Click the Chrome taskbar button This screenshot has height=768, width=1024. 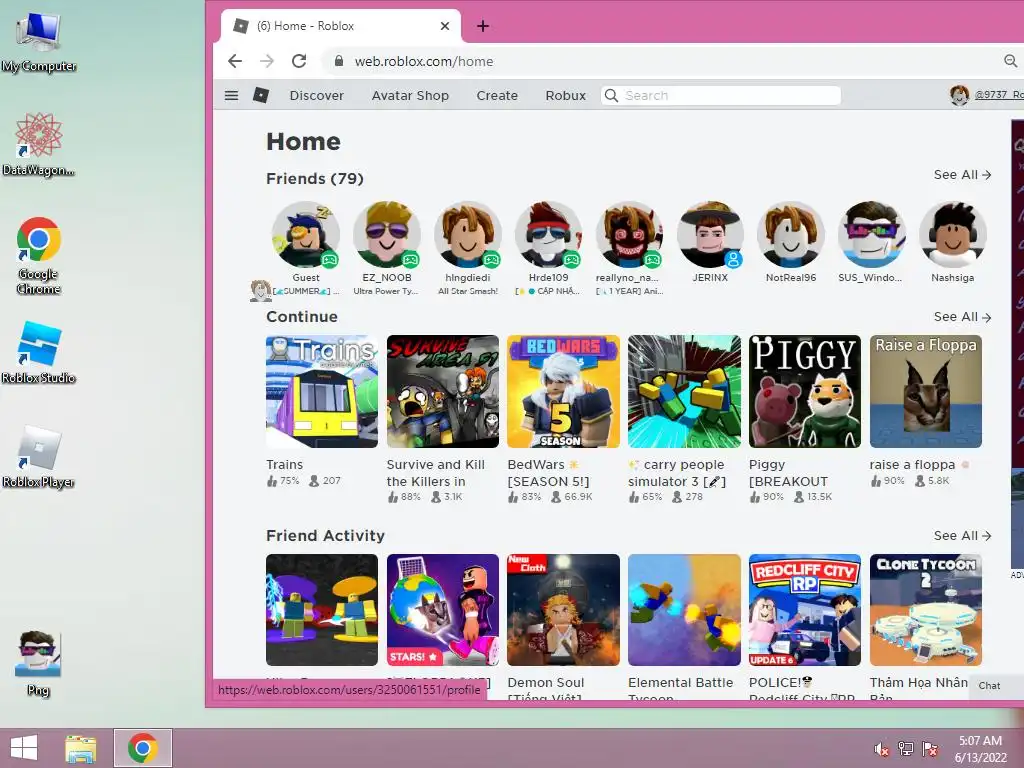click(143, 748)
